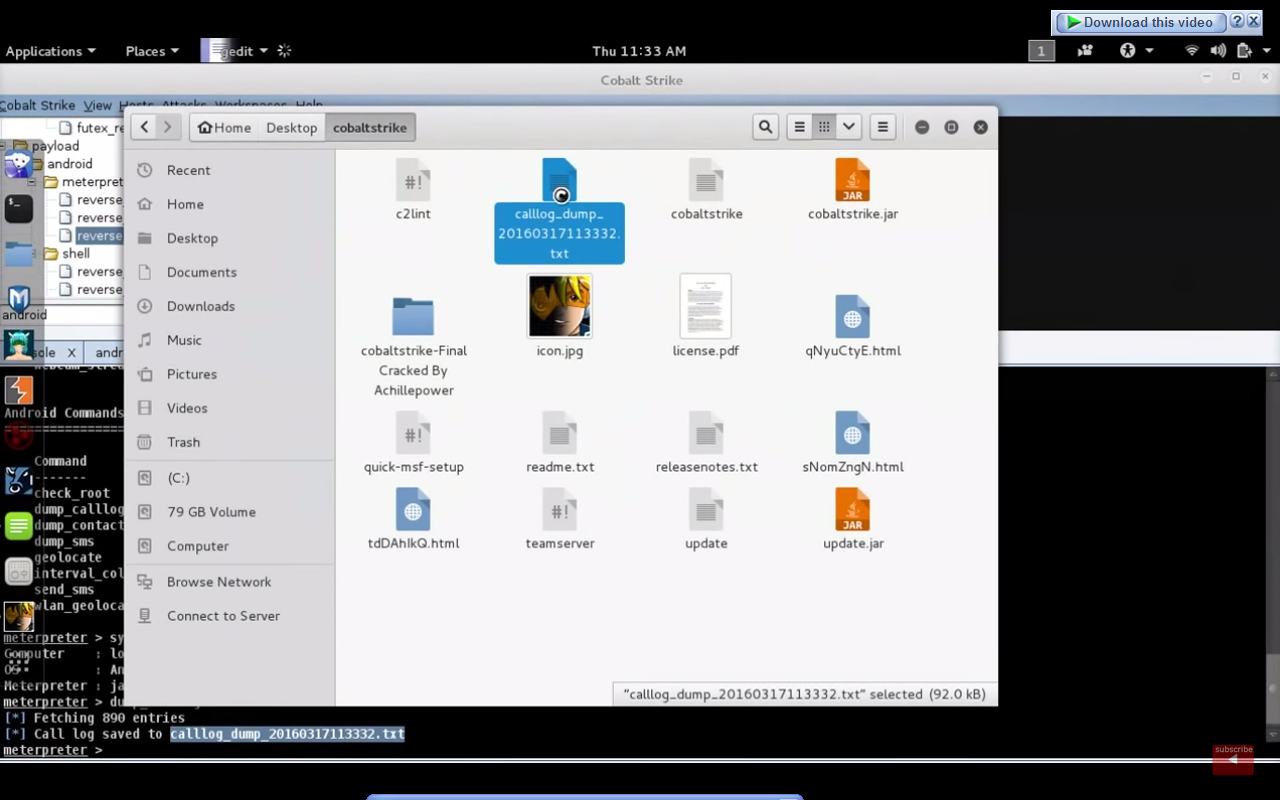The height and width of the screenshot is (800, 1280).
Task: Open 79 GB Volume in the sidebar
Action: (229, 512)
